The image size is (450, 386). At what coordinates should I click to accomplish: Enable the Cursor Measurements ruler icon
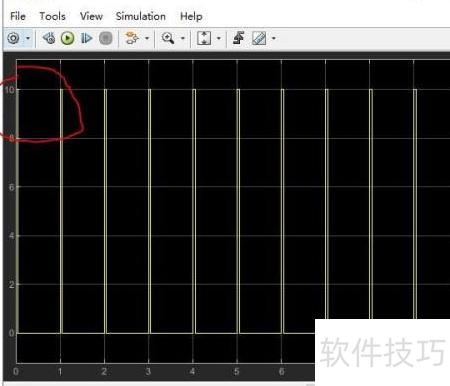tap(259, 38)
